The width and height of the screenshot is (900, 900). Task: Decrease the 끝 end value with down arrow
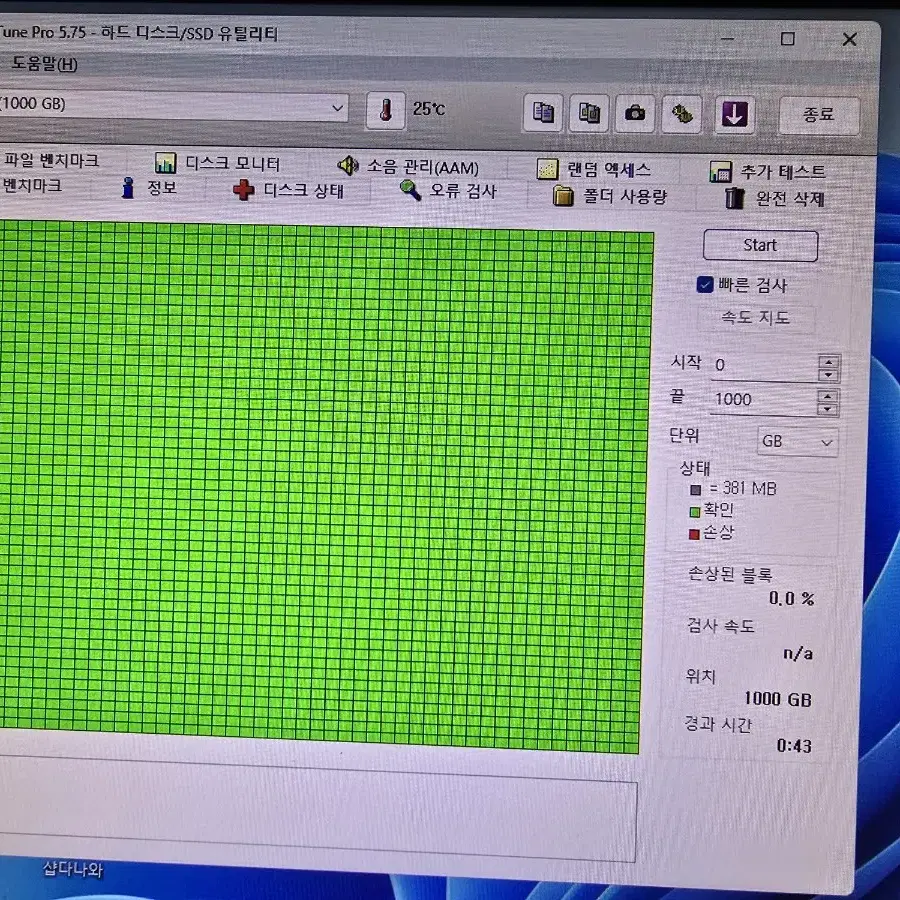pyautogui.click(x=827, y=409)
